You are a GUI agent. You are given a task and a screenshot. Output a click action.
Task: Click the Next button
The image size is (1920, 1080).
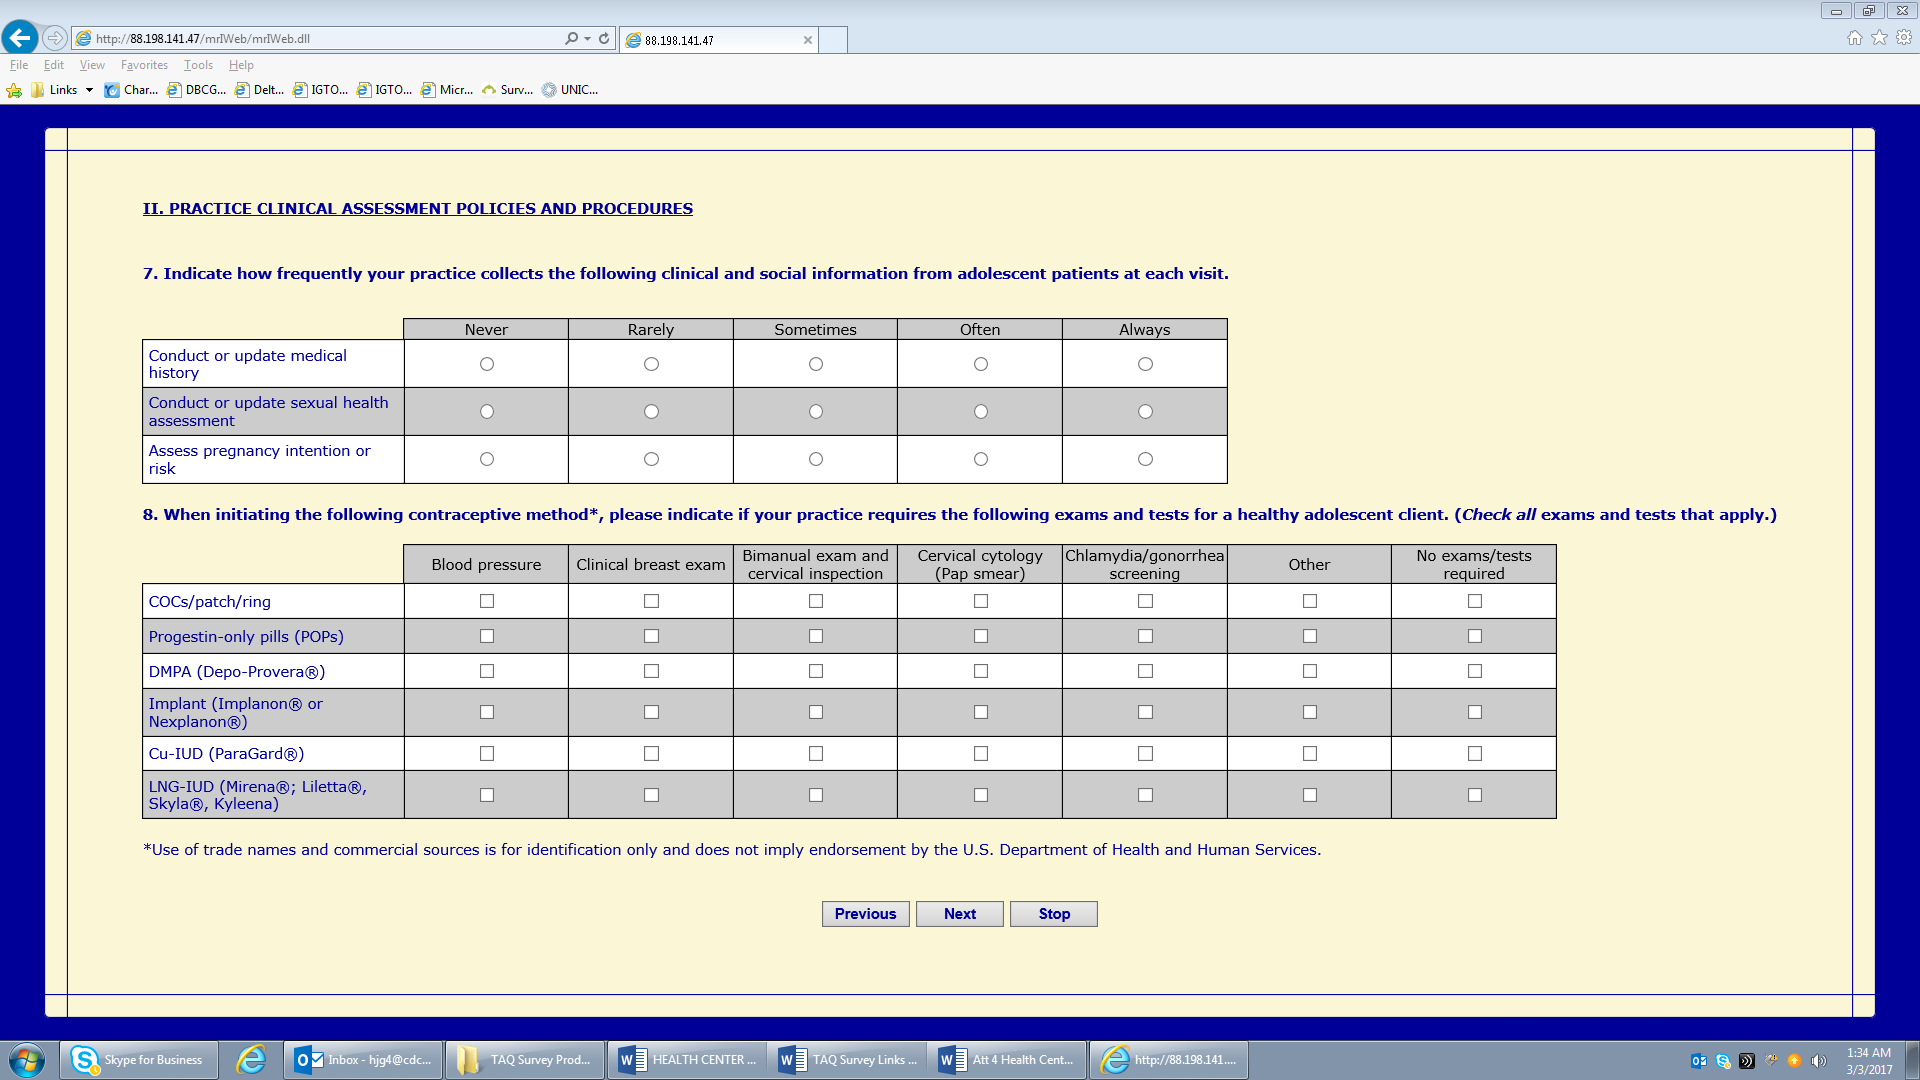(959, 914)
